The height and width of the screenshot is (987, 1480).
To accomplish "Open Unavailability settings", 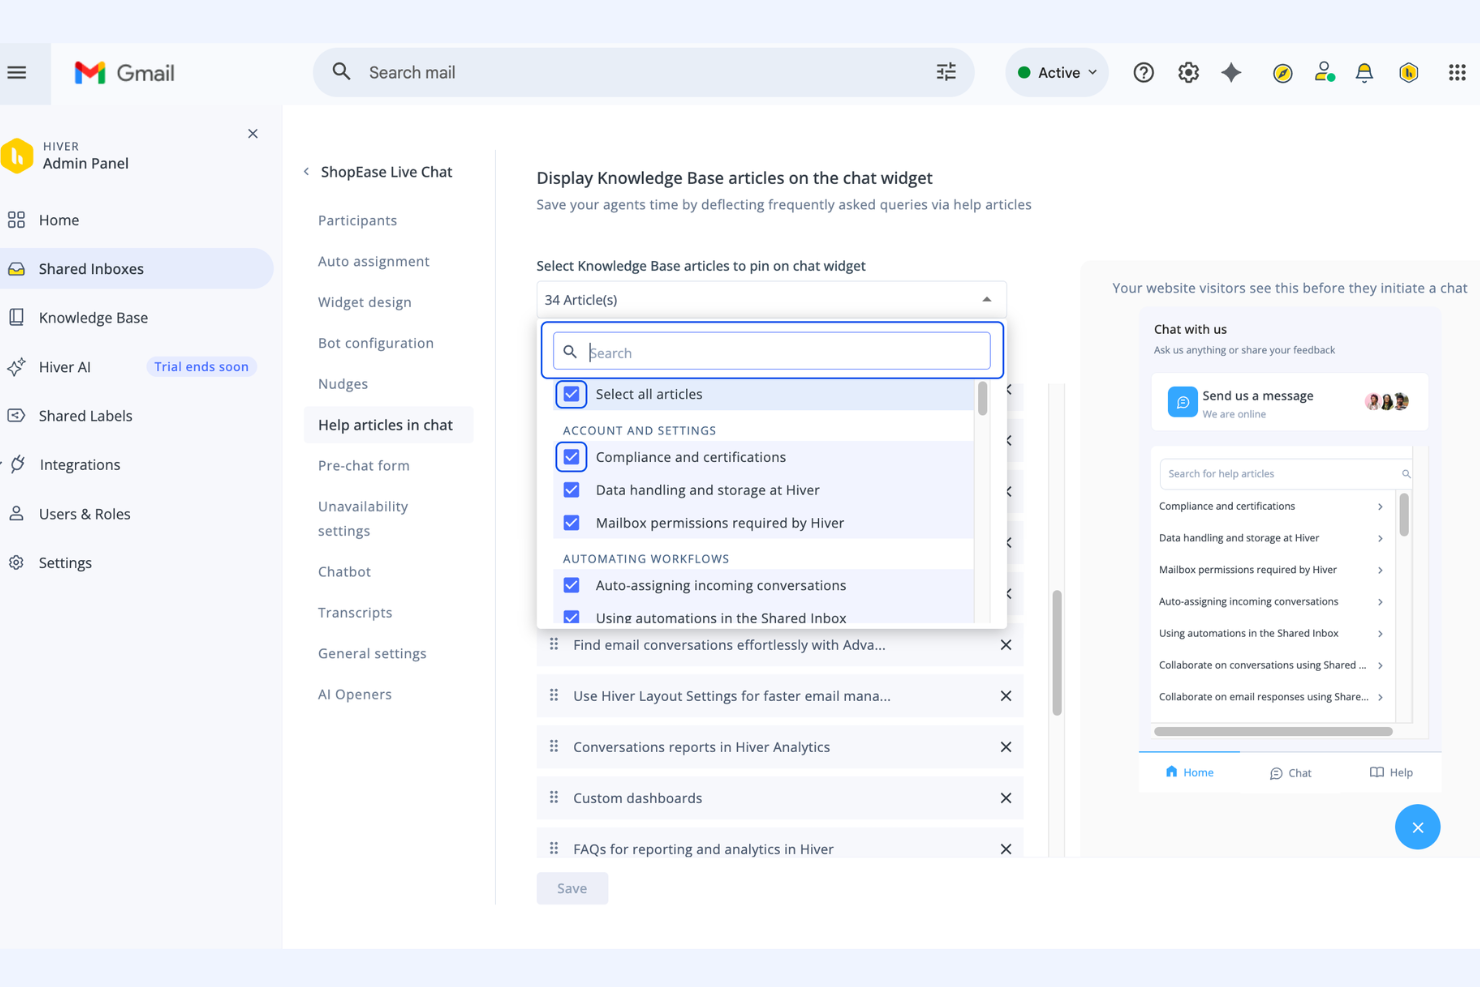I will click(363, 519).
